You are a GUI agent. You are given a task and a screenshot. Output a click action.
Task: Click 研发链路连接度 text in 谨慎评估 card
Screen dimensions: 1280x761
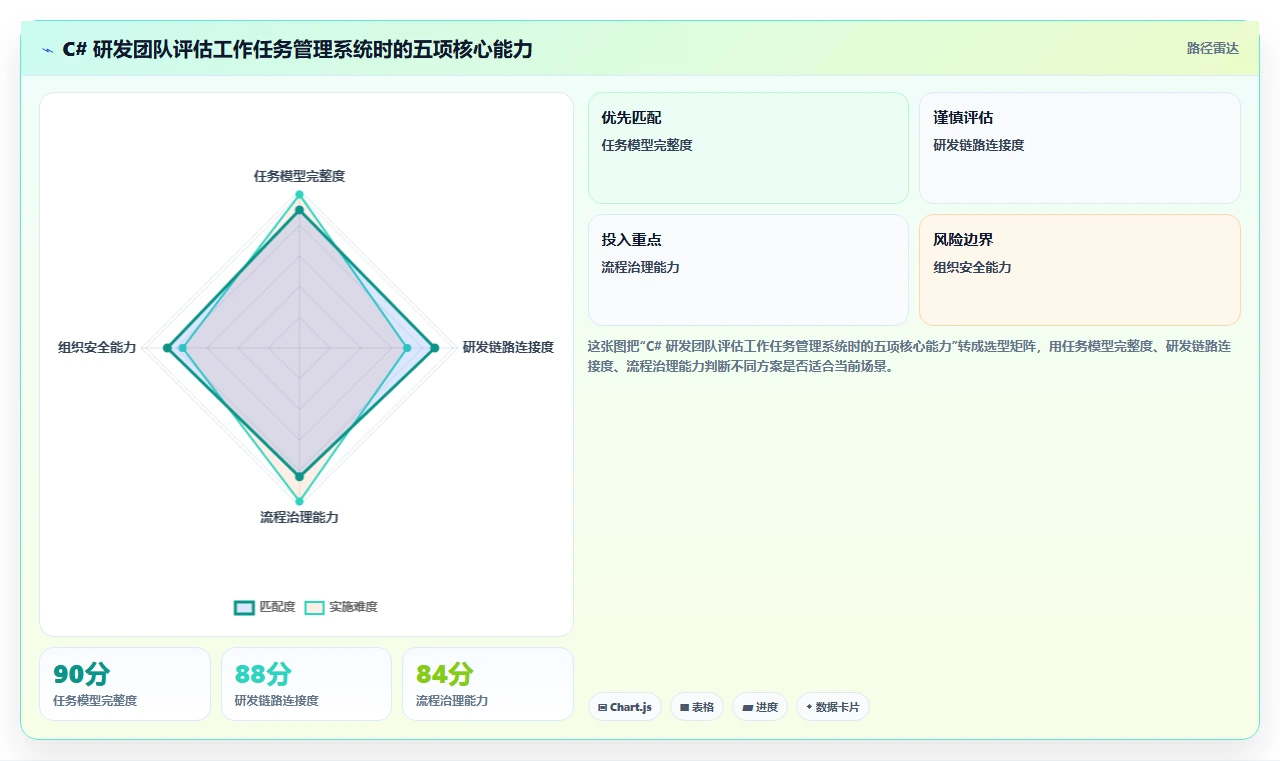(x=979, y=145)
